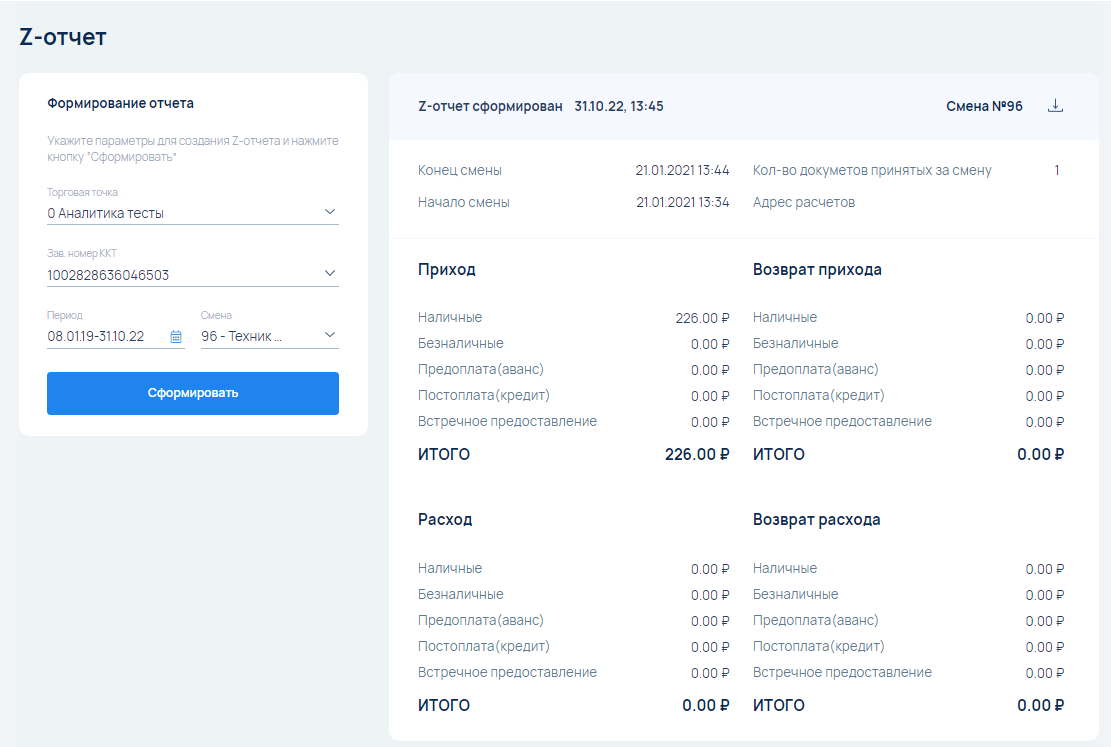Open the Смена dropdown chevron
1111x747 pixels.
330,336
